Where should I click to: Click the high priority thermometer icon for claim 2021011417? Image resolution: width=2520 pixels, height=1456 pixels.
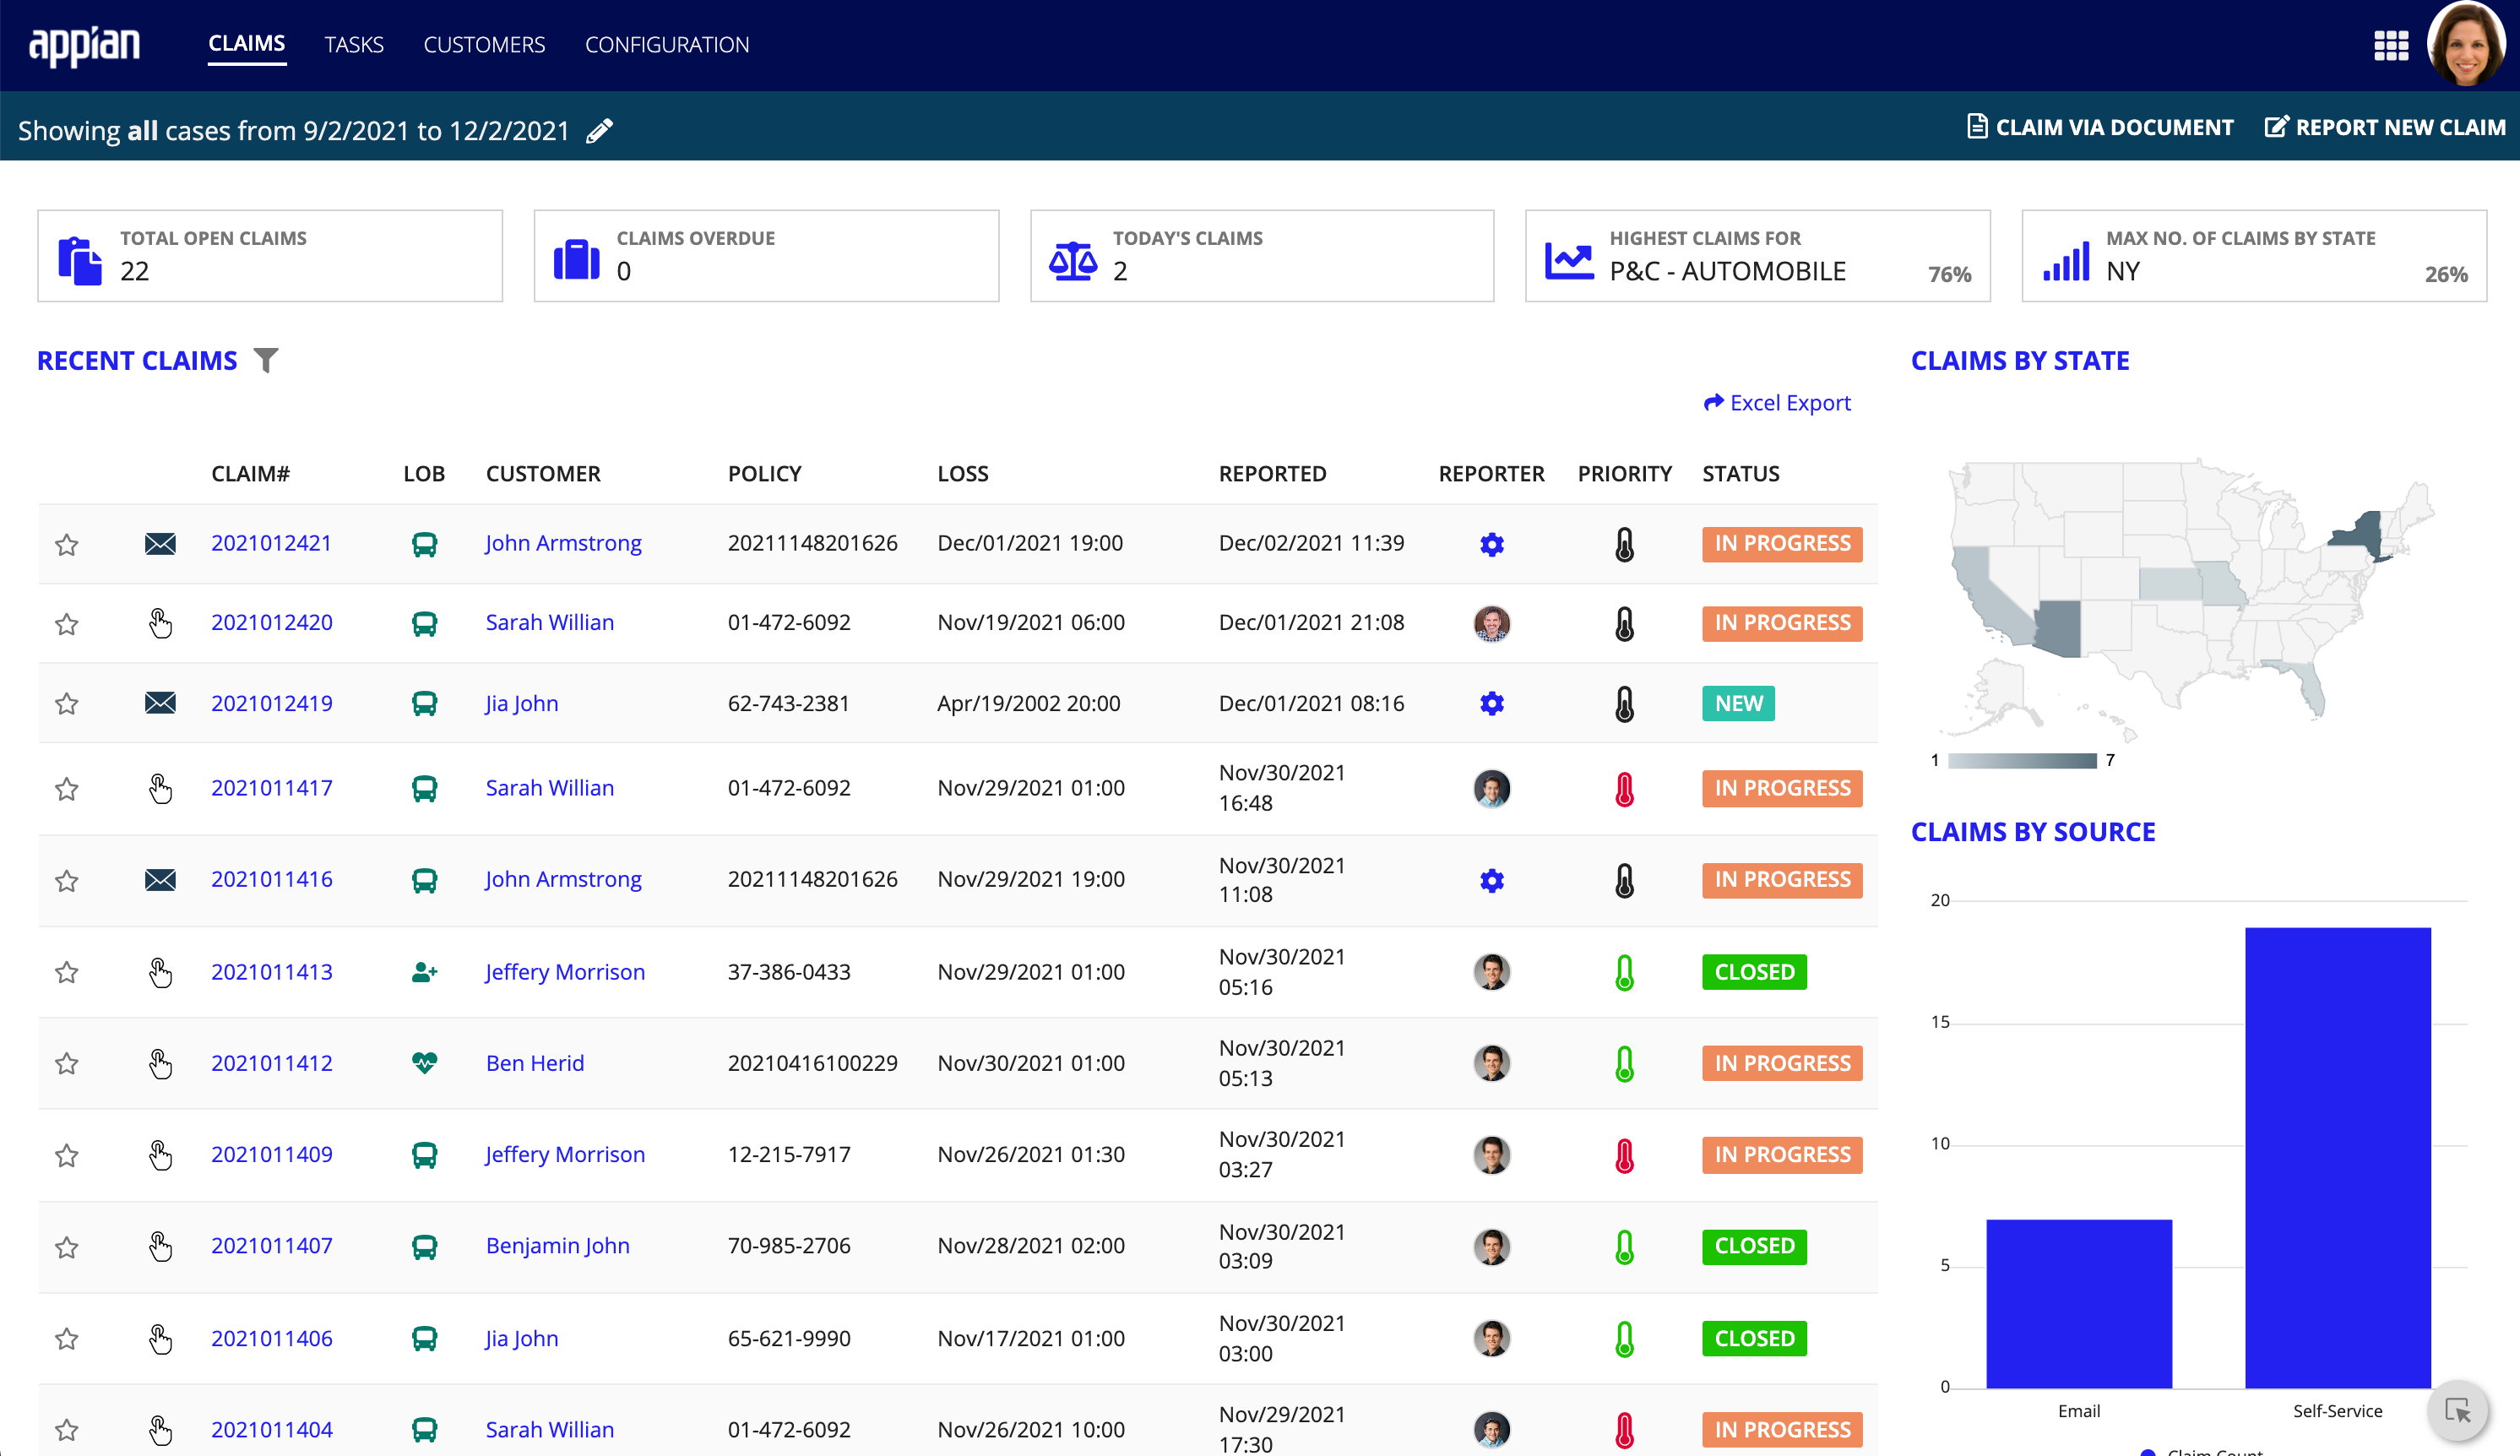point(1621,787)
